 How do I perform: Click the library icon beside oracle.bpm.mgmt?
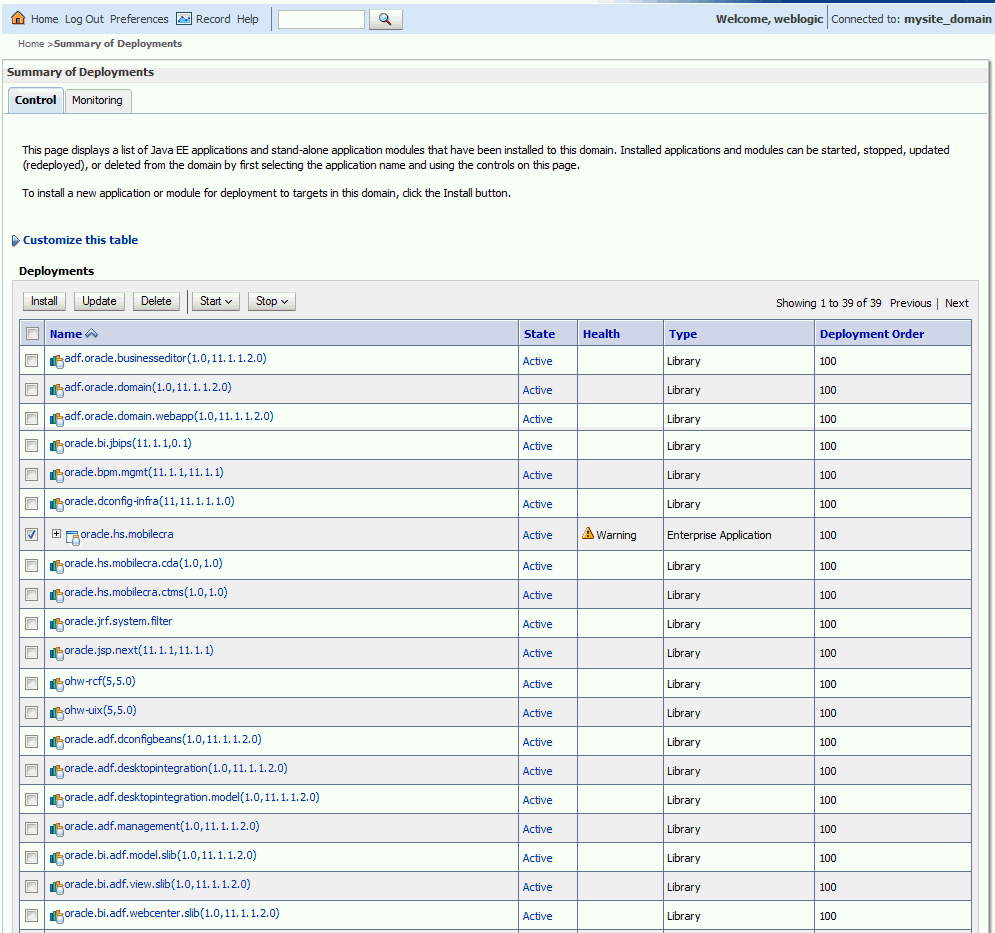(56, 476)
